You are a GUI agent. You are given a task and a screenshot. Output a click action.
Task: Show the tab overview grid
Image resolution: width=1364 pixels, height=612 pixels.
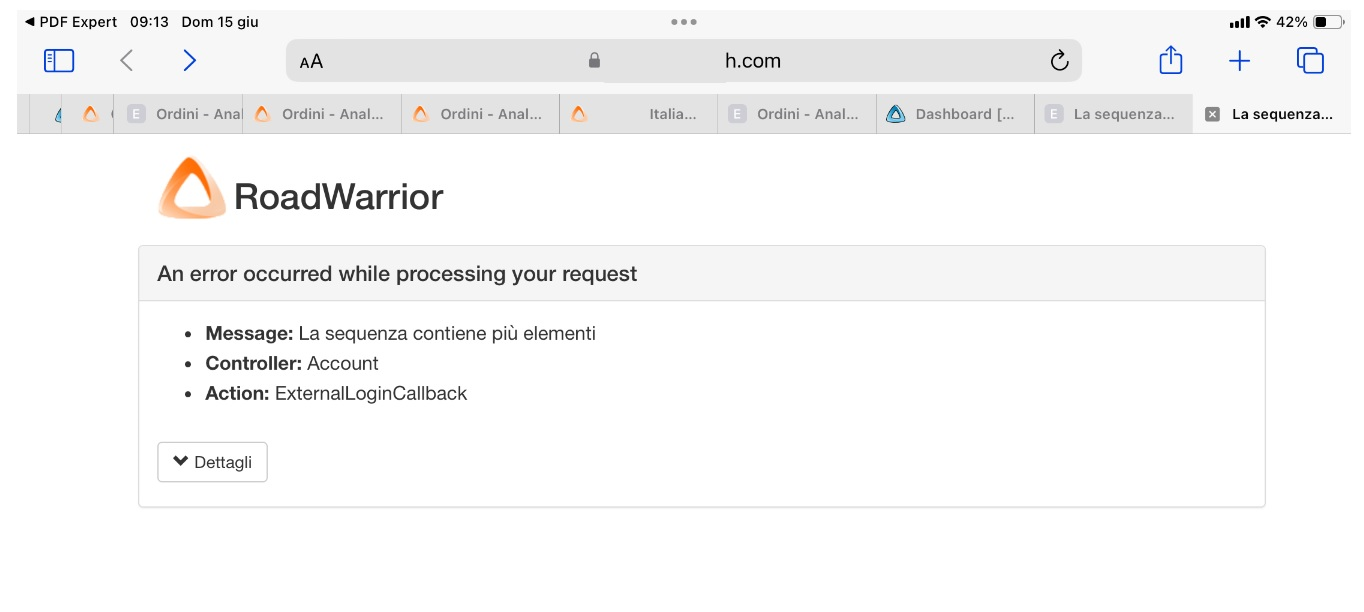coord(1309,61)
